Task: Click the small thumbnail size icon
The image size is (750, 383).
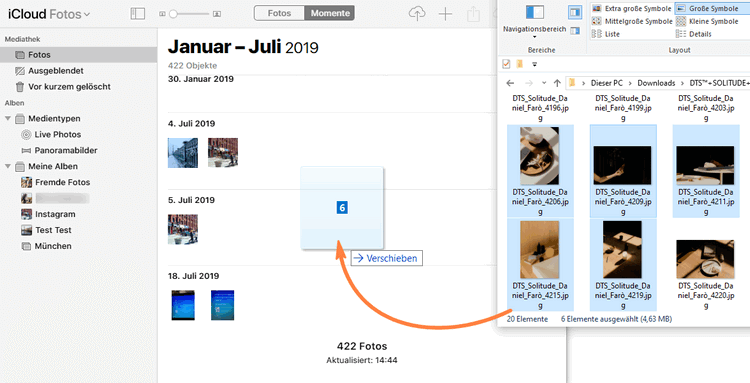Action: click(x=162, y=14)
